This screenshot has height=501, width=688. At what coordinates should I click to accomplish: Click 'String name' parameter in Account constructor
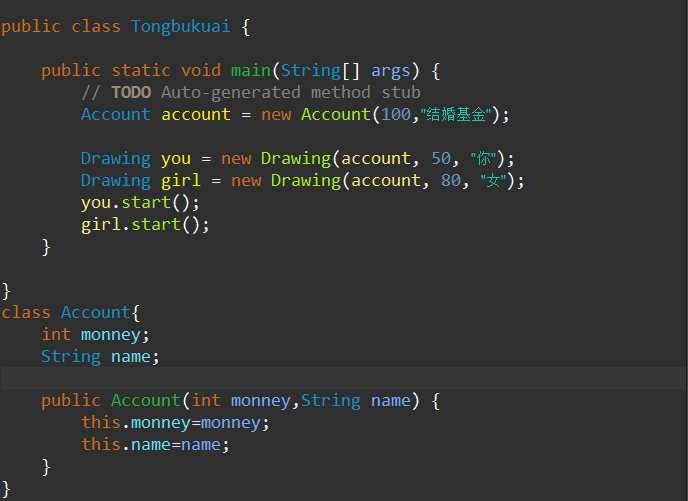[356, 401]
